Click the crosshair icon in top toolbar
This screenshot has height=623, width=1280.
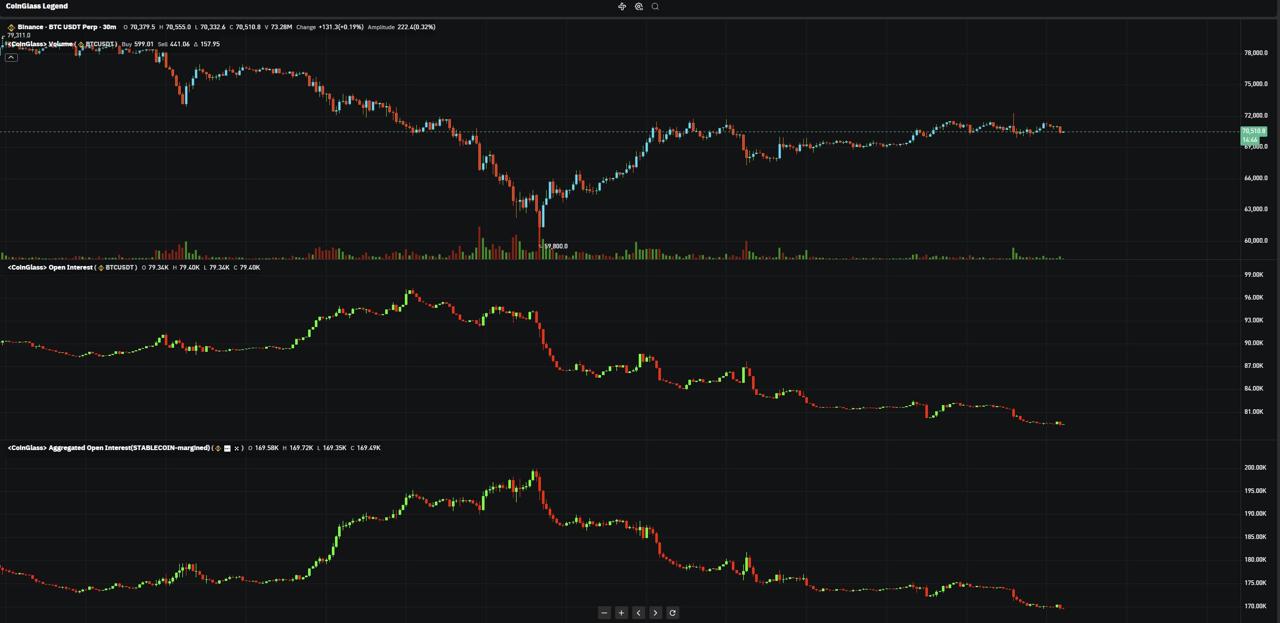tap(622, 7)
